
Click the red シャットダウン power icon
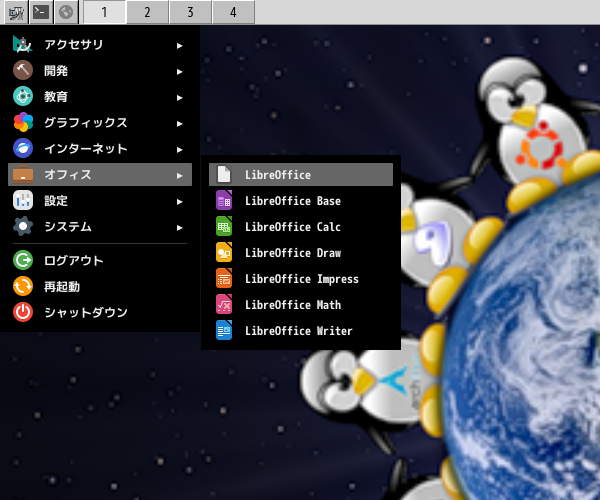(x=23, y=312)
